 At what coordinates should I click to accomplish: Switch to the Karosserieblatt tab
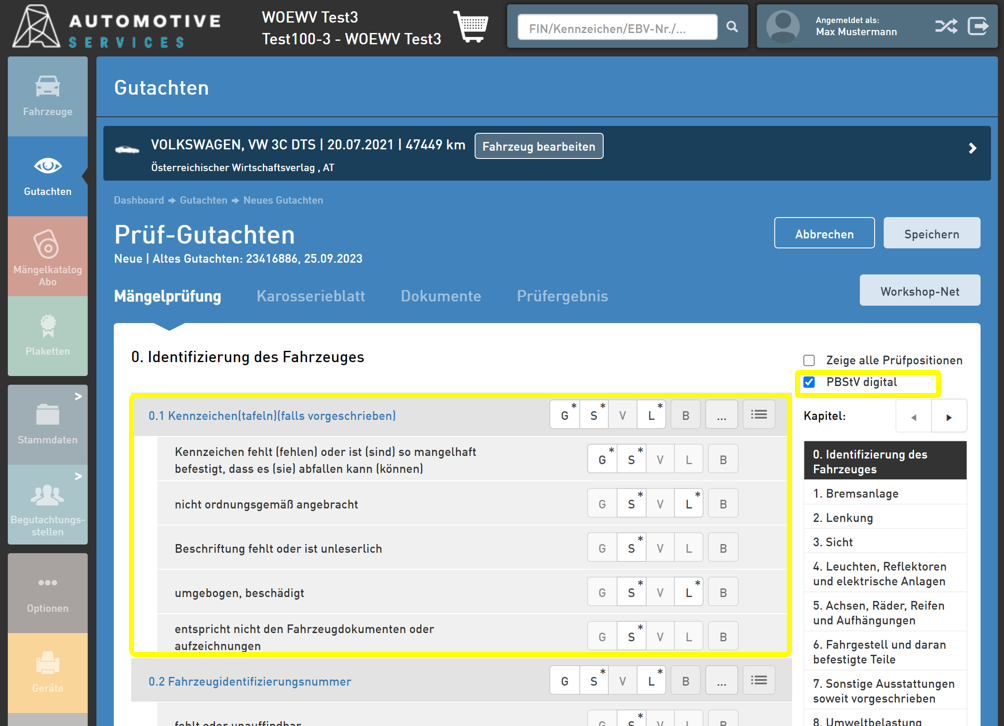[310, 296]
